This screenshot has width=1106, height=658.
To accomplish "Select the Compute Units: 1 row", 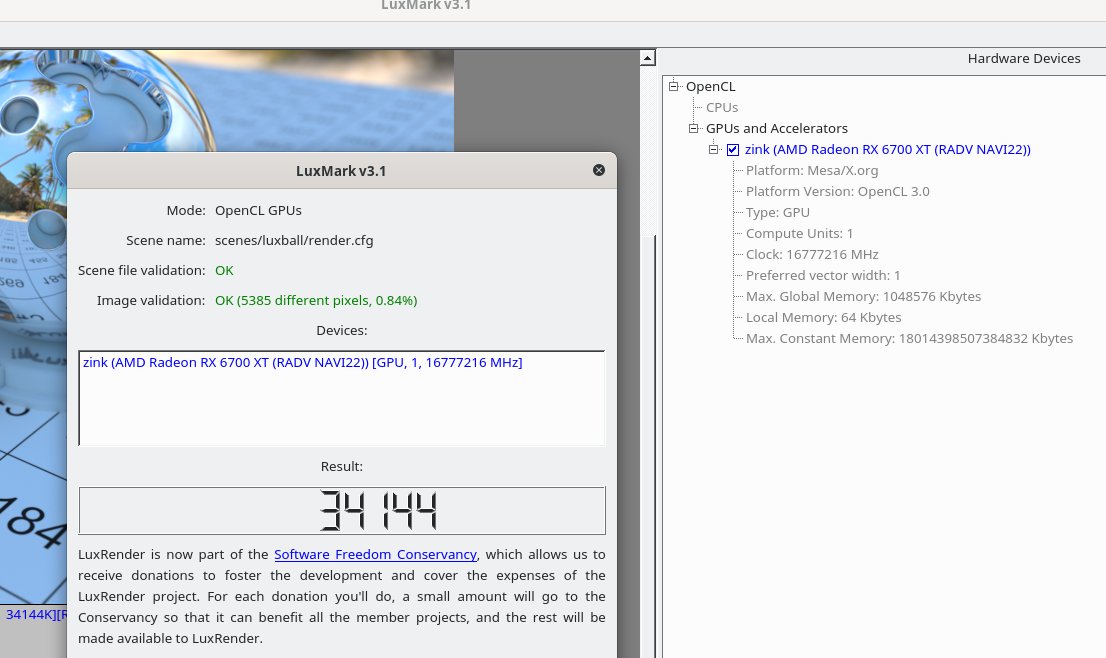I will (x=799, y=233).
